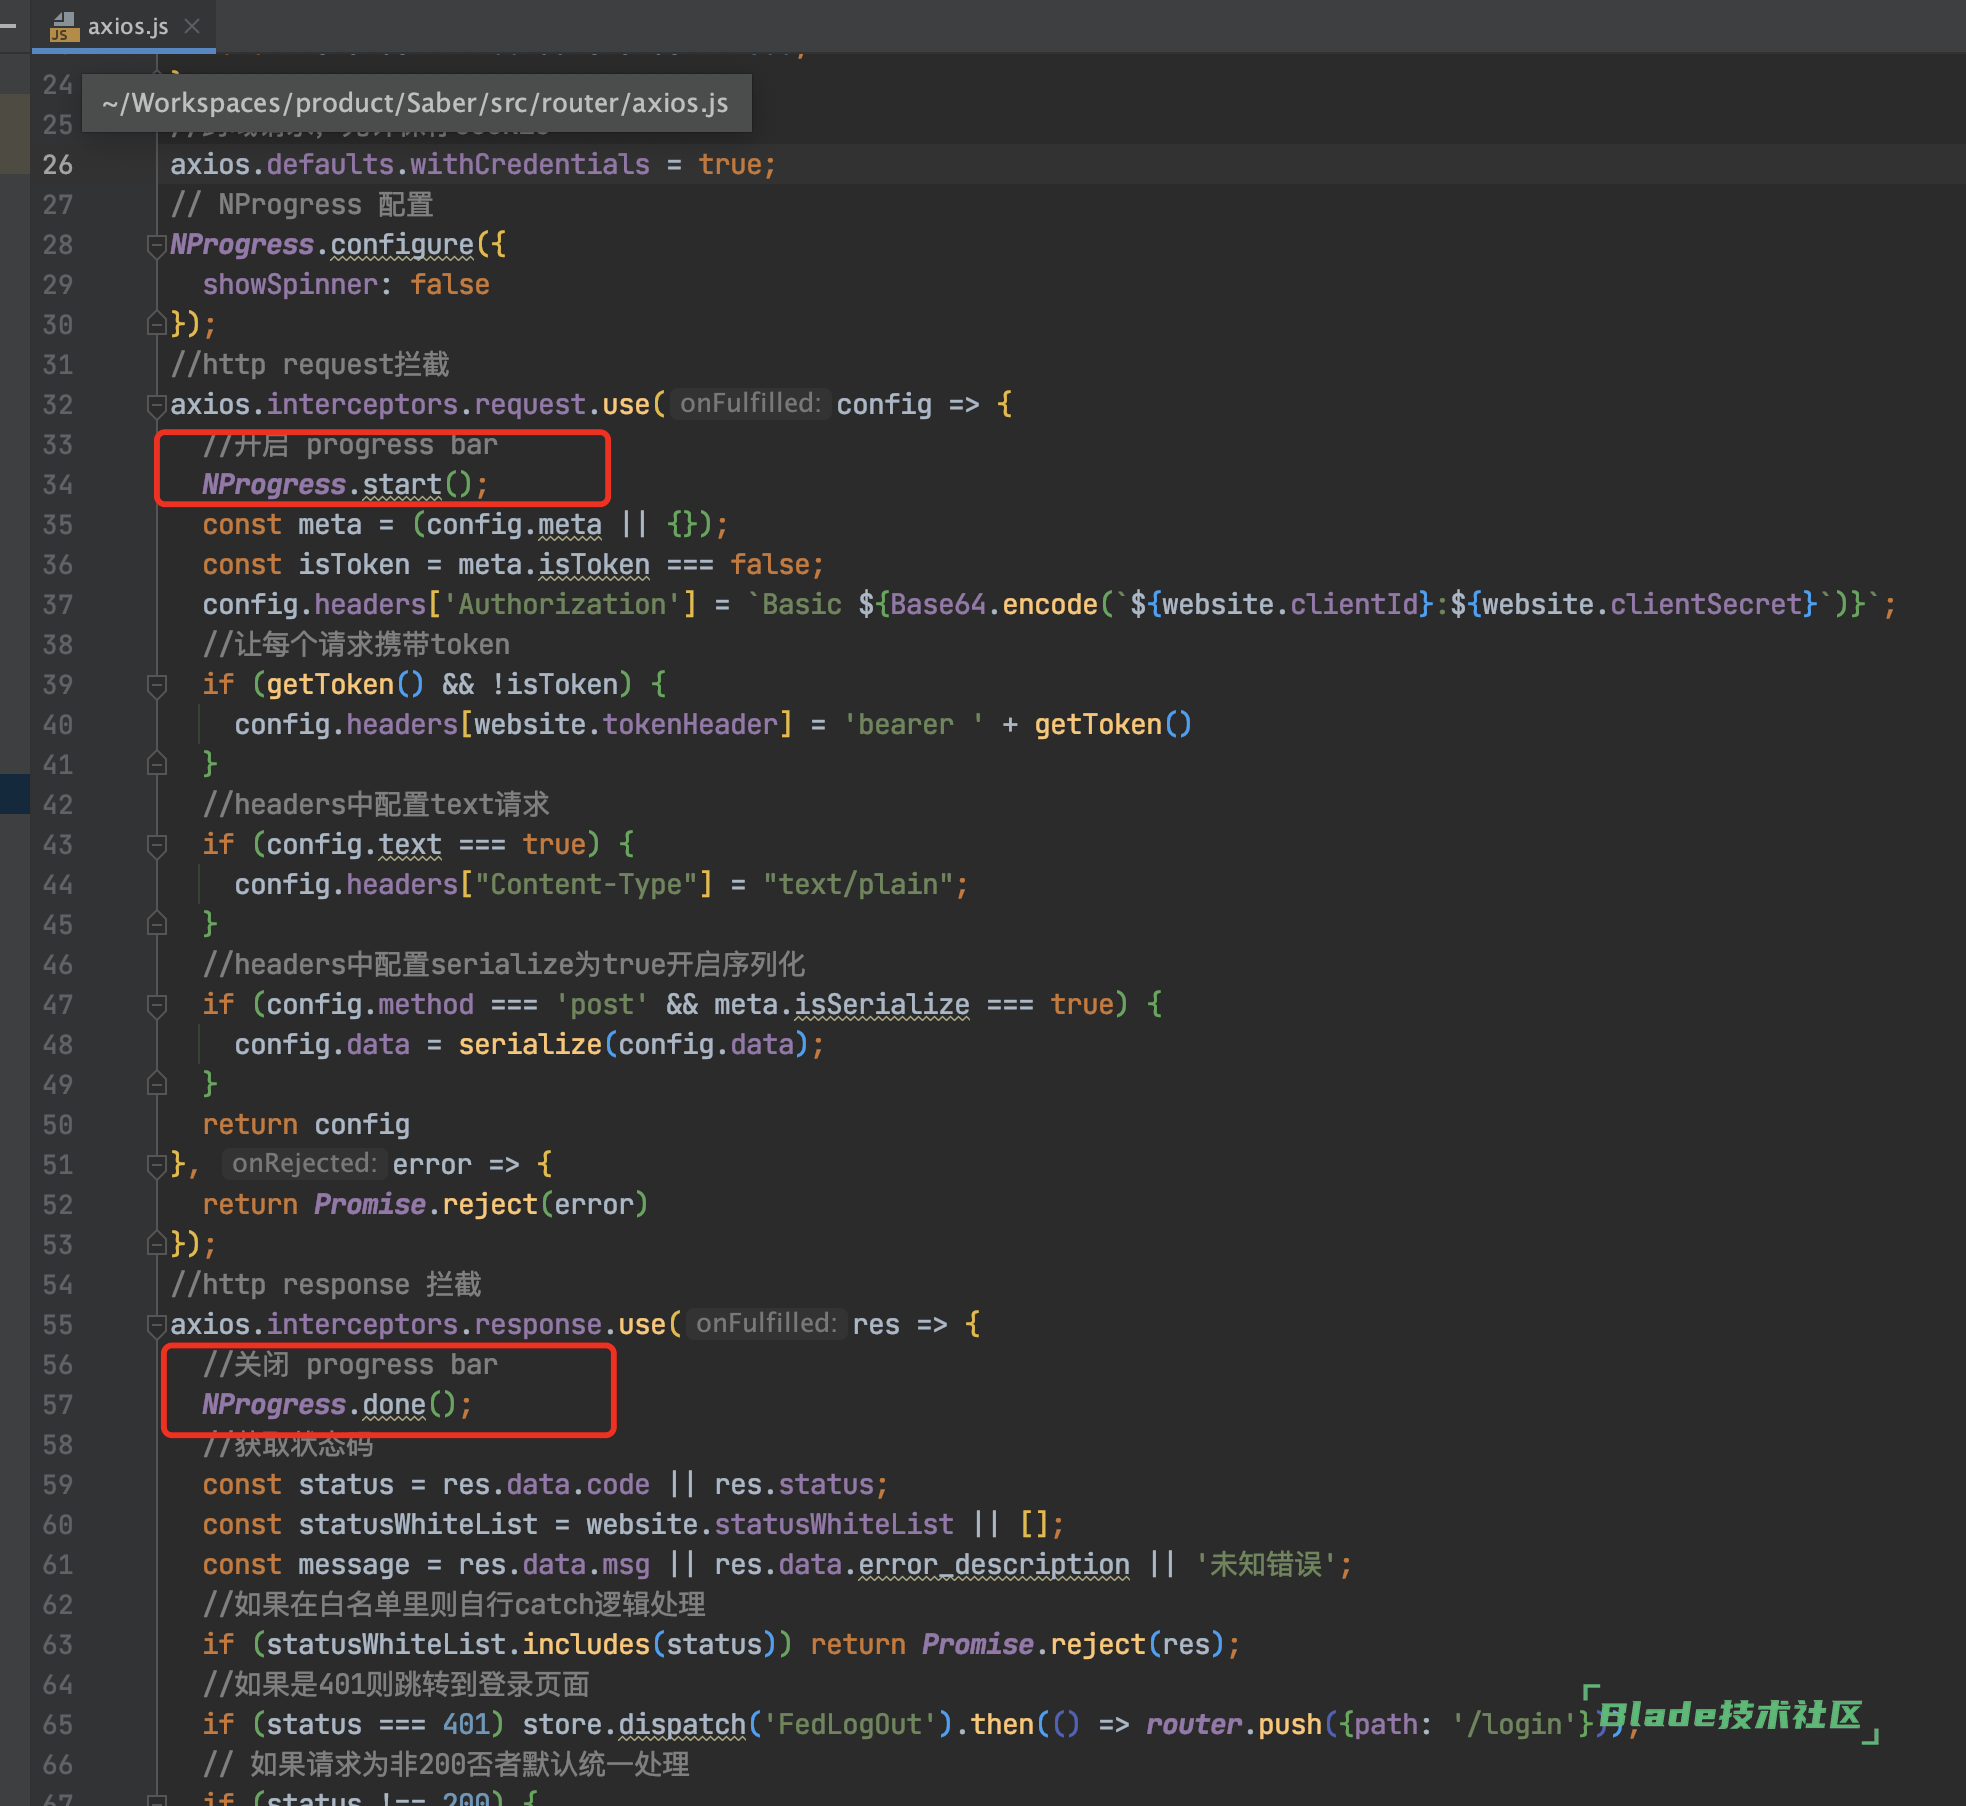Click the fold end marker at line 53
Screen dimensions: 1966x1806
(x=156, y=1244)
